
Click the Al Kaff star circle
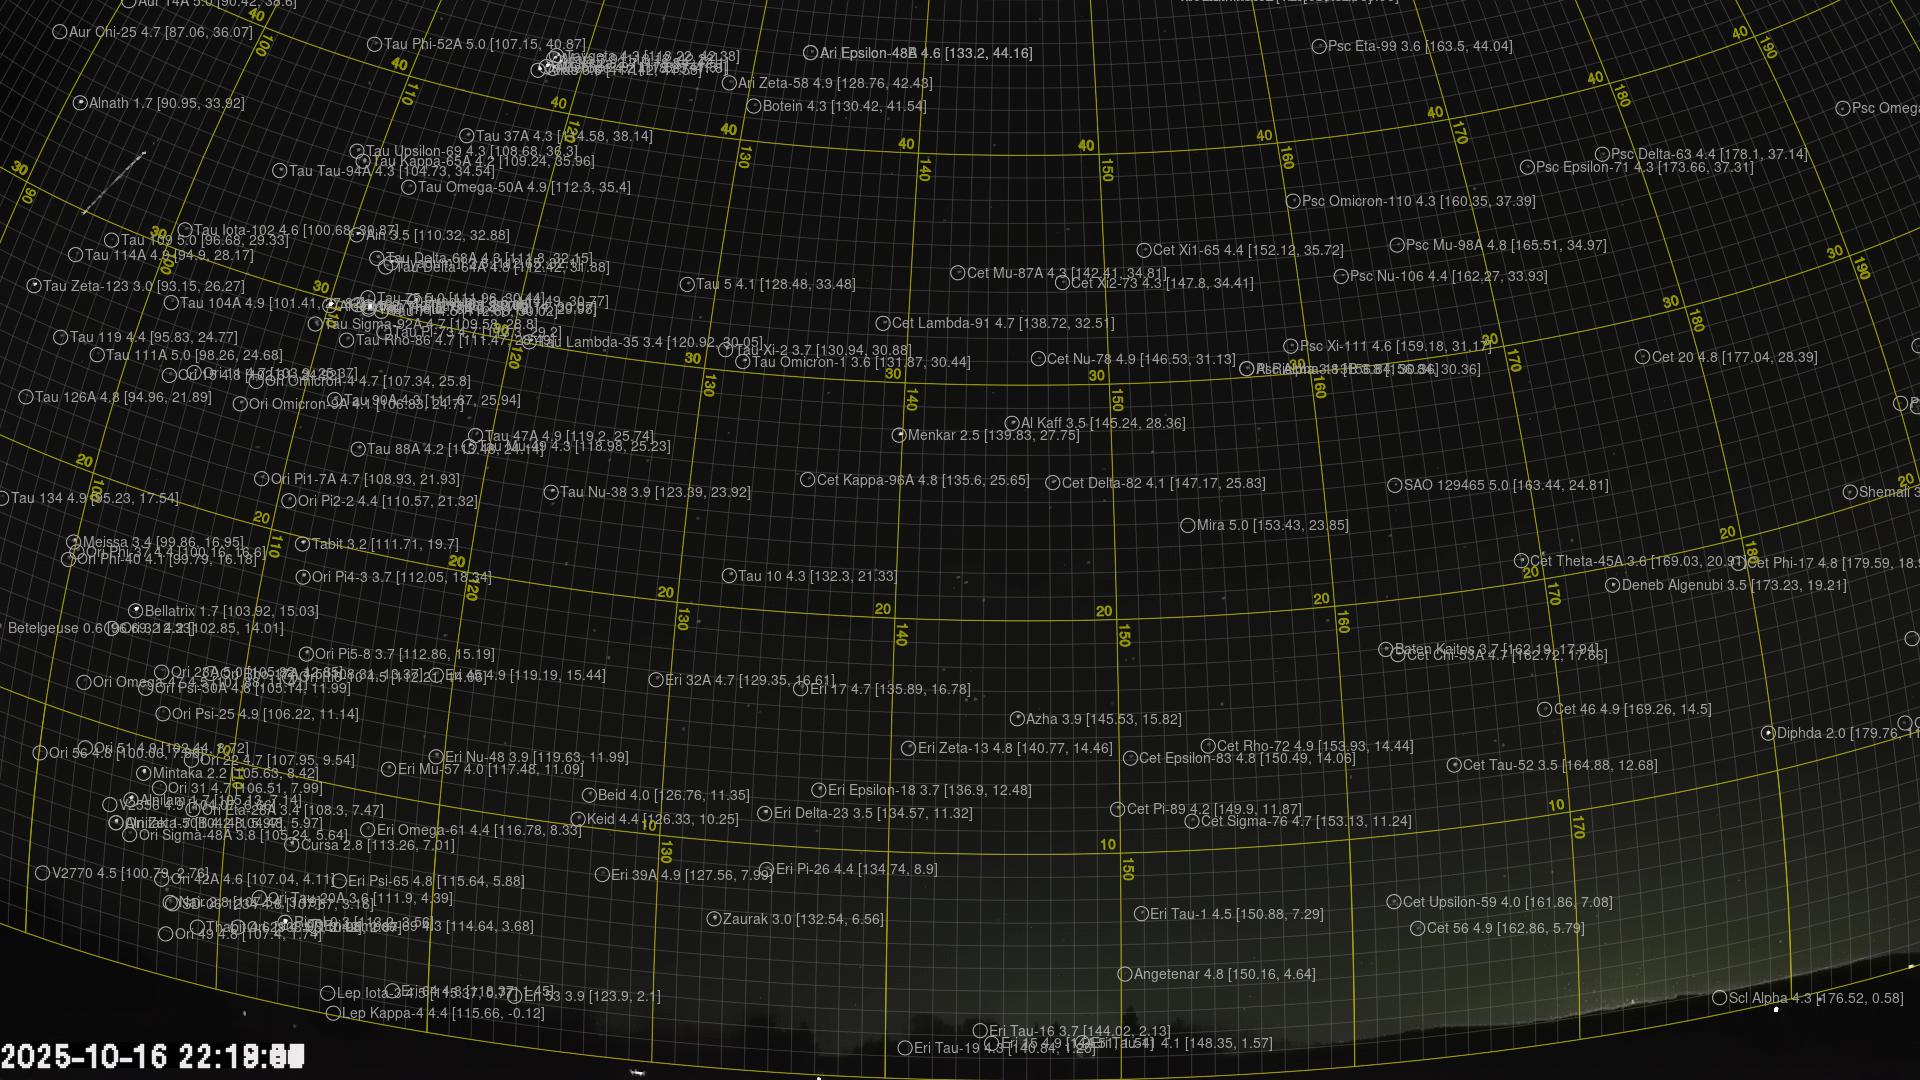click(x=1011, y=423)
